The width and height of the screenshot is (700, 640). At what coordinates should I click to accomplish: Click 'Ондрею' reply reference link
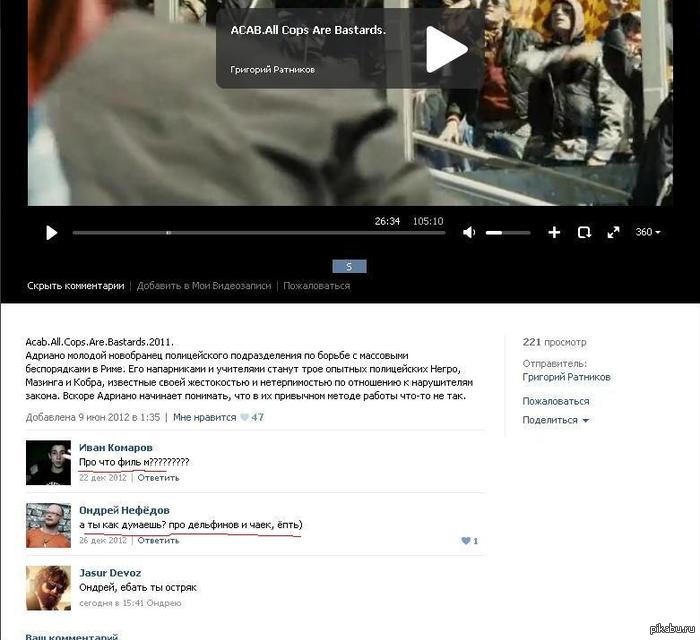click(164, 603)
